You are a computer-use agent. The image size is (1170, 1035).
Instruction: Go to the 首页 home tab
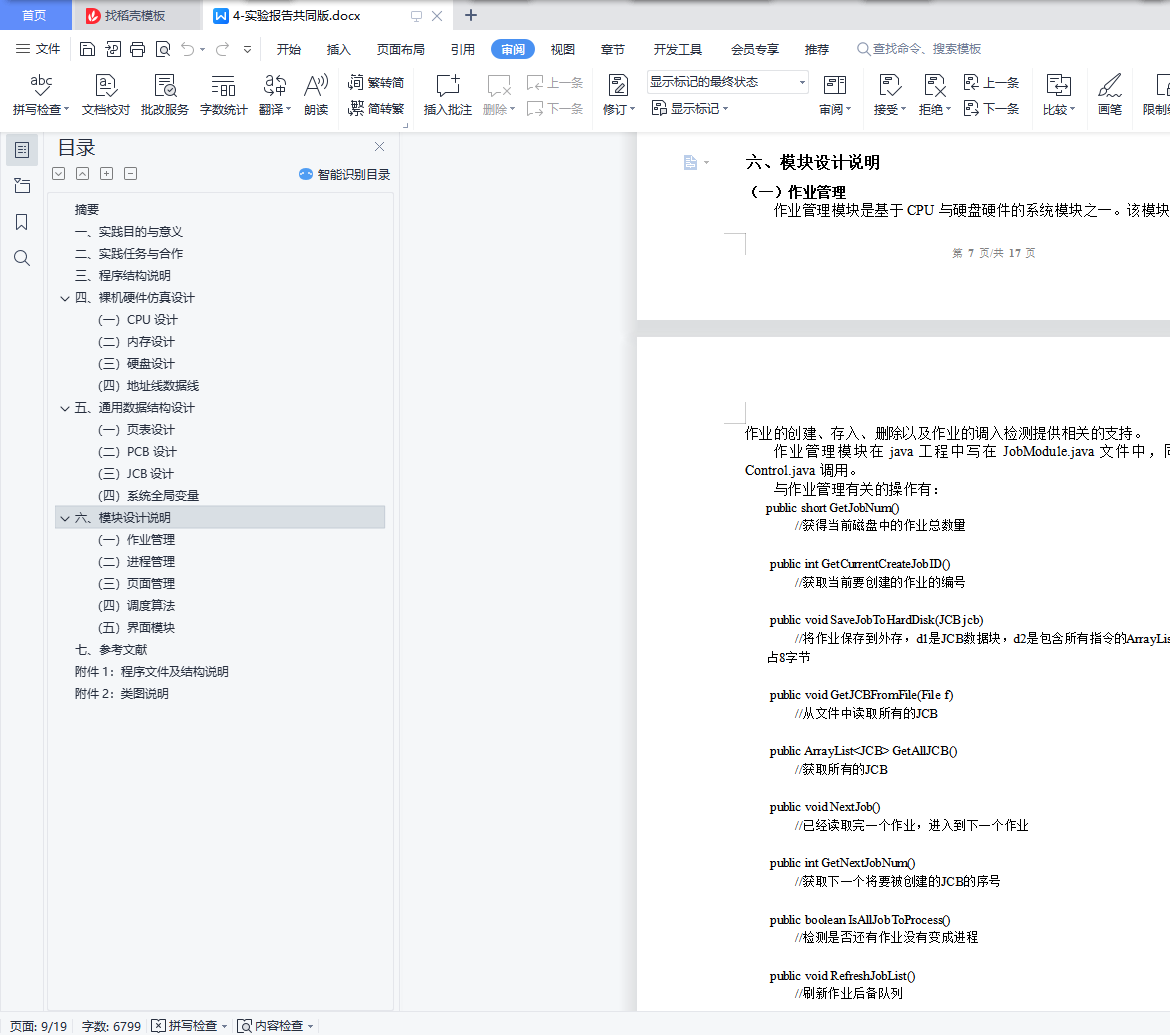pos(34,15)
